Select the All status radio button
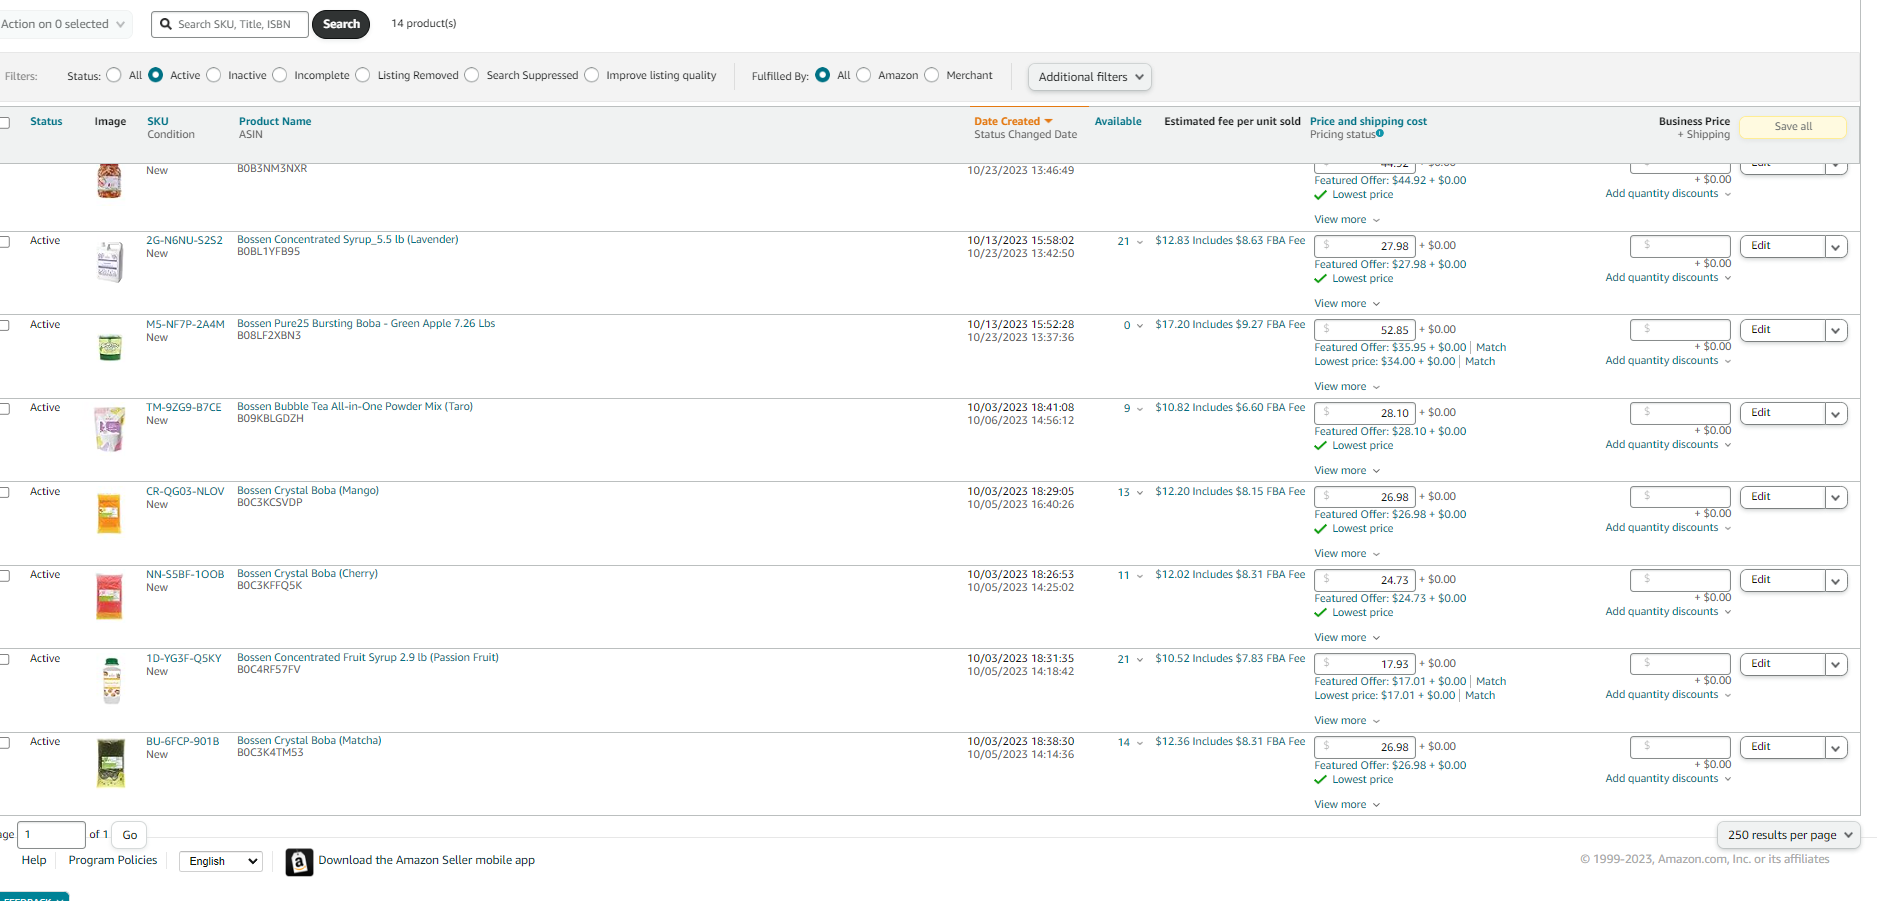1877x901 pixels. [x=114, y=75]
